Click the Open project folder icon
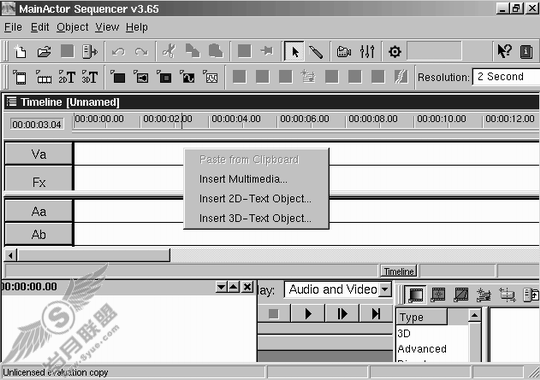Image resolution: width=540 pixels, height=380 pixels. [44, 52]
